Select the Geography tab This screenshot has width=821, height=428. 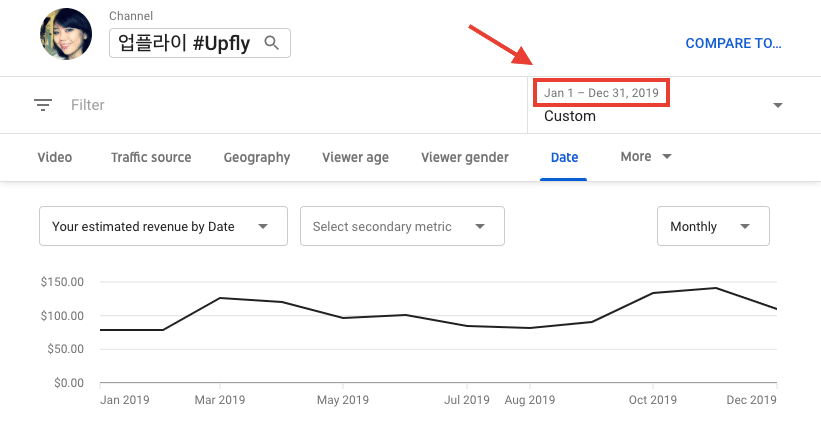[257, 157]
